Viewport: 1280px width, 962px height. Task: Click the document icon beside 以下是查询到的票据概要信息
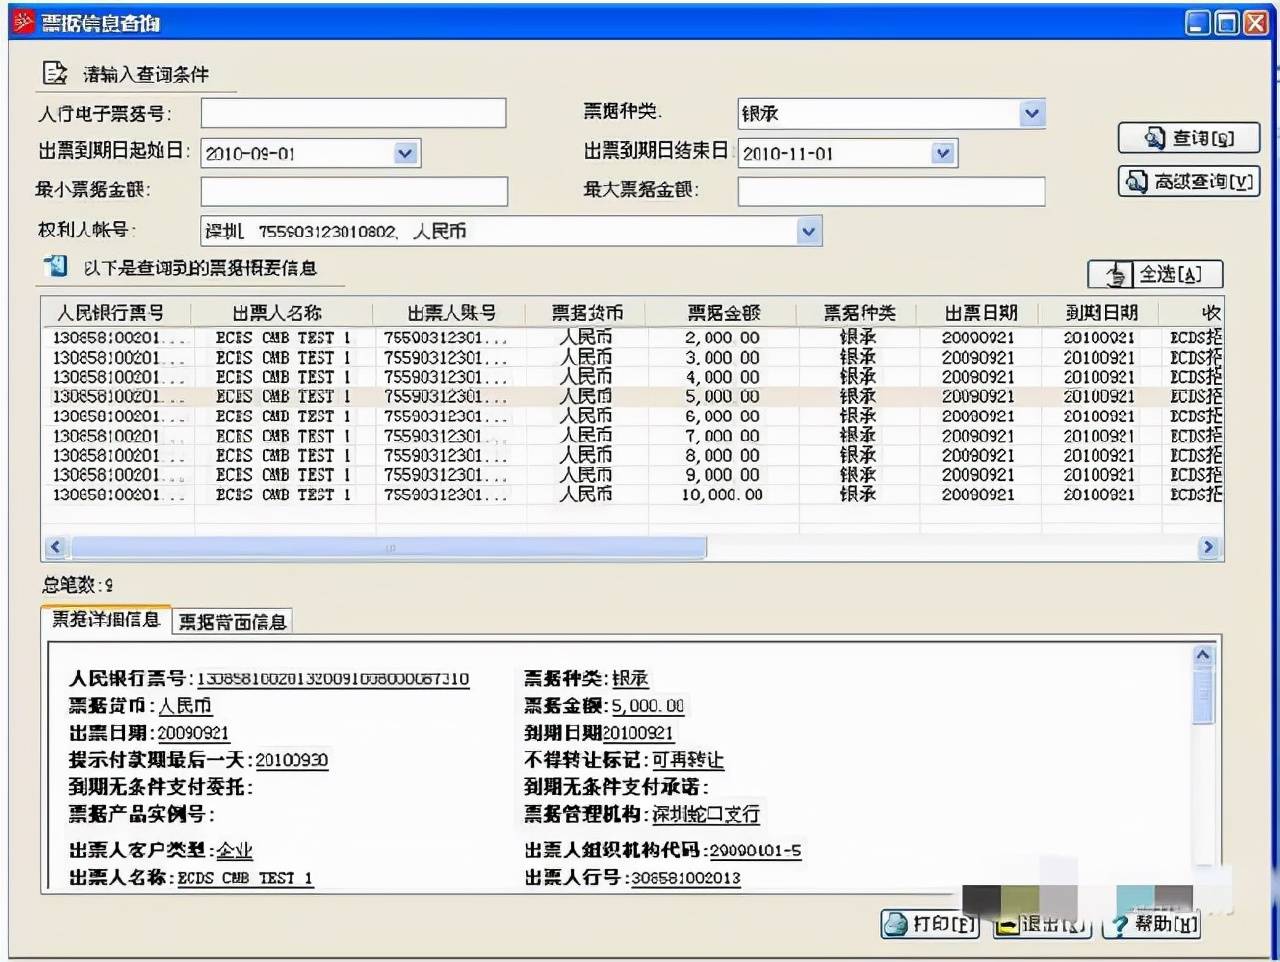point(56,266)
